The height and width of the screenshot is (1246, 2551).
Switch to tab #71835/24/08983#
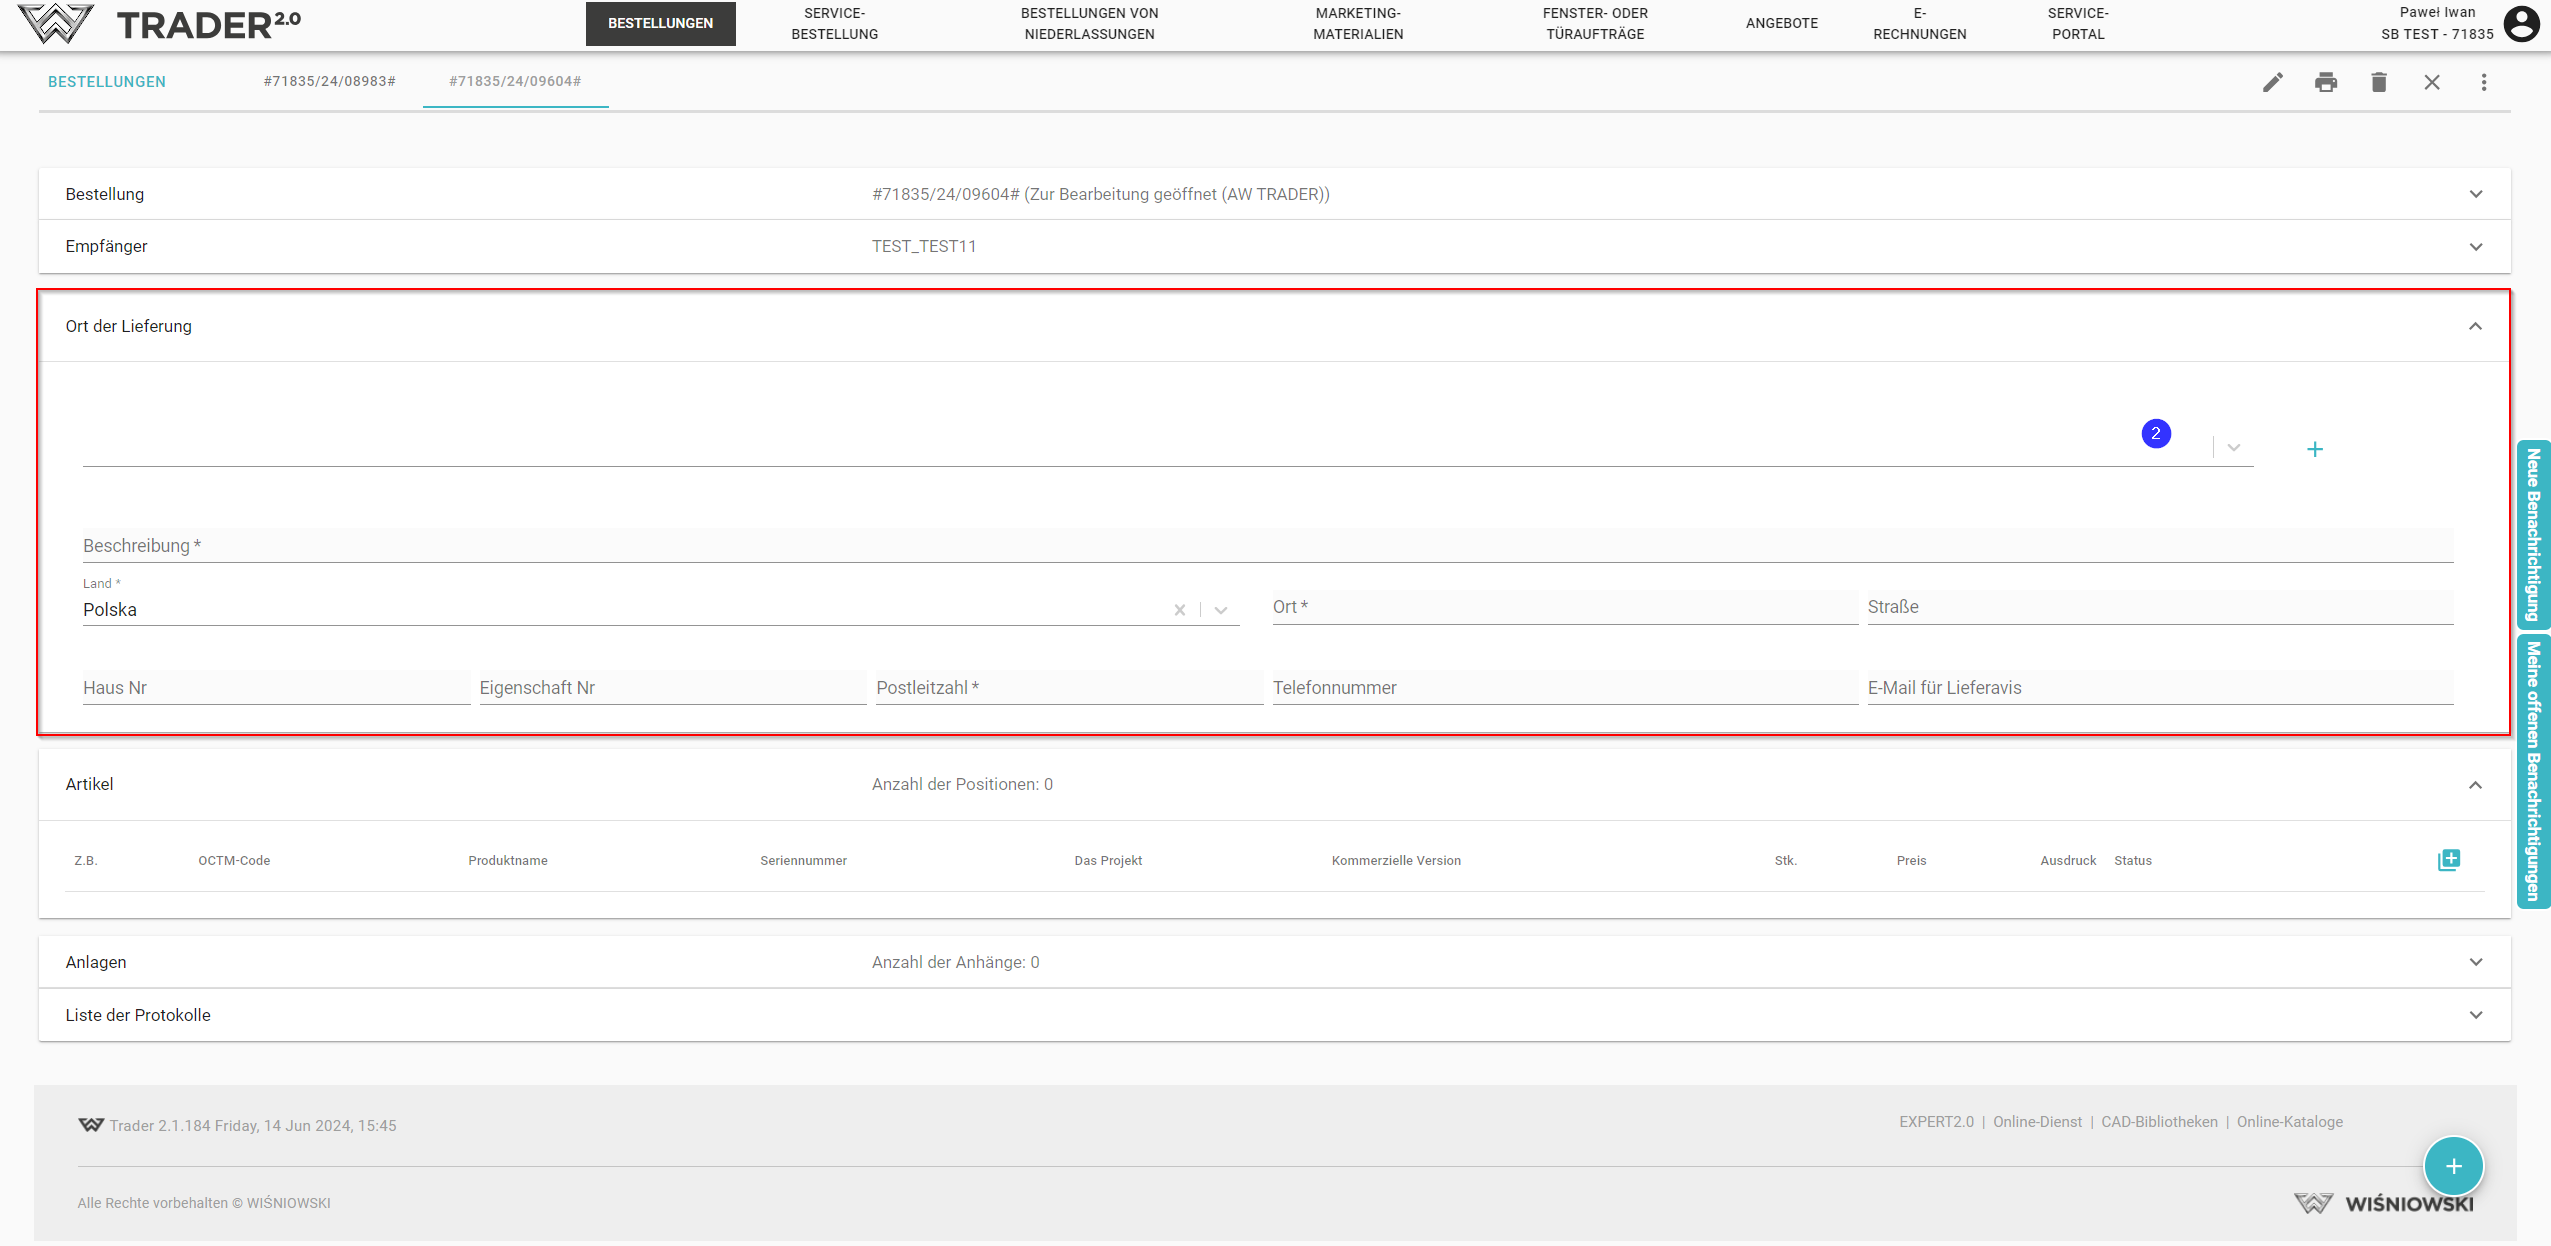(329, 81)
